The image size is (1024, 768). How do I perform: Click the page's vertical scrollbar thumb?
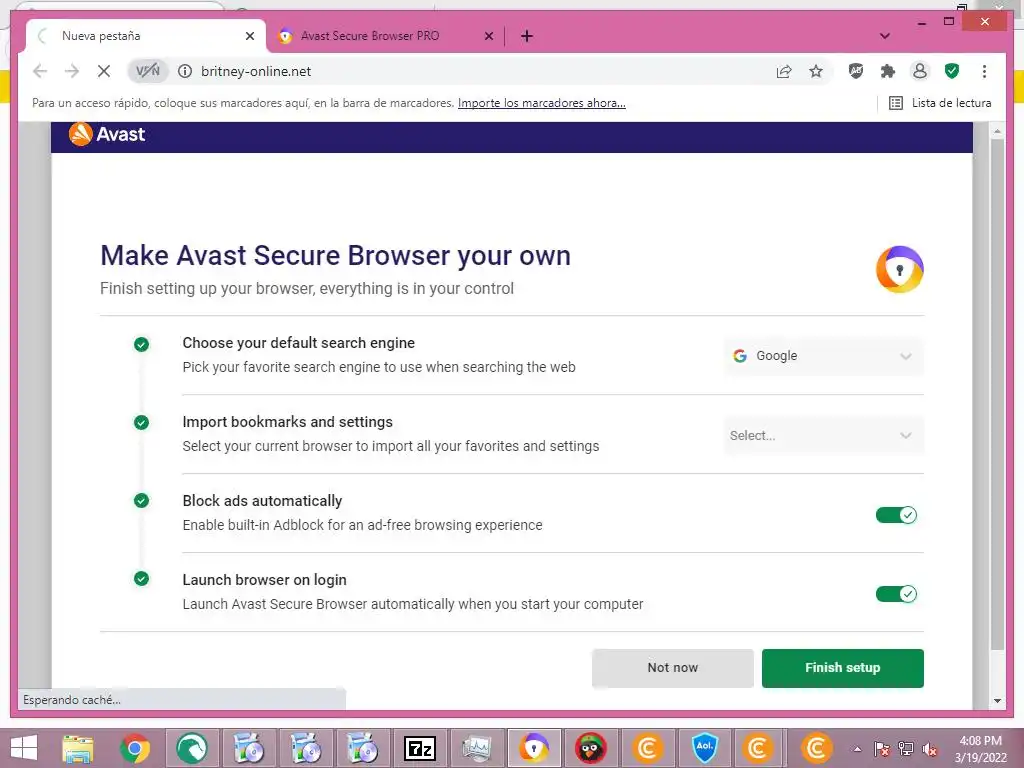(997, 394)
